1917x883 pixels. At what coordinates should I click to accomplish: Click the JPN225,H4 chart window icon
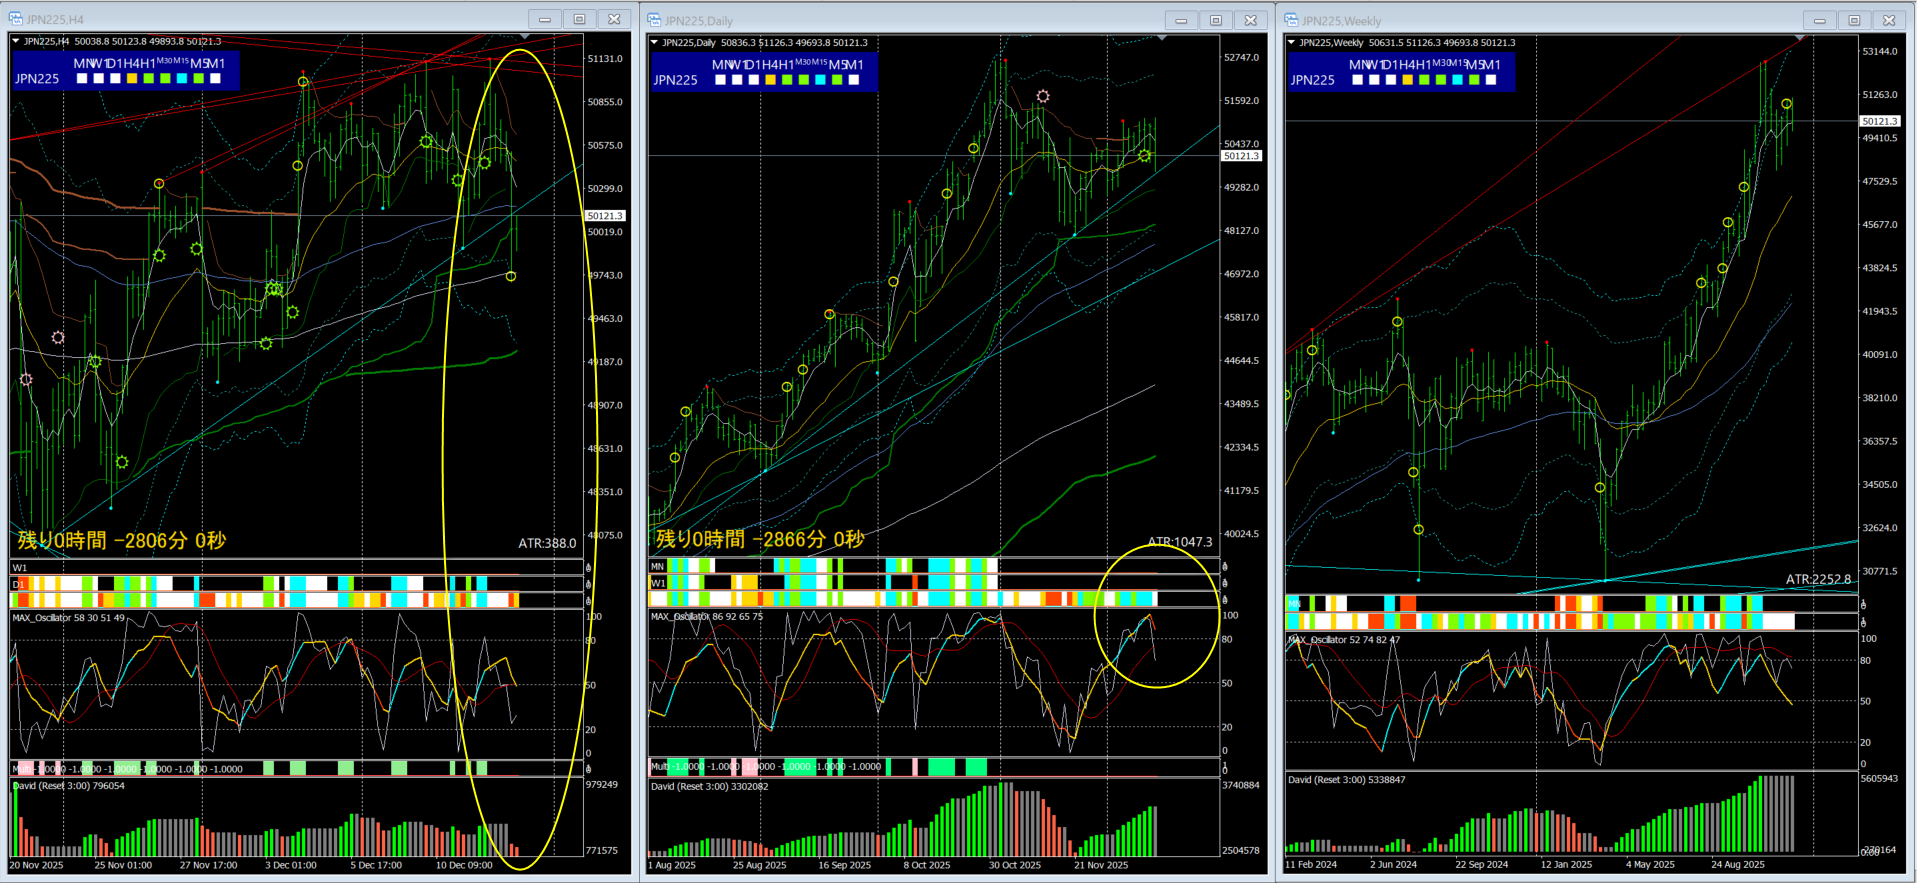click(16, 19)
